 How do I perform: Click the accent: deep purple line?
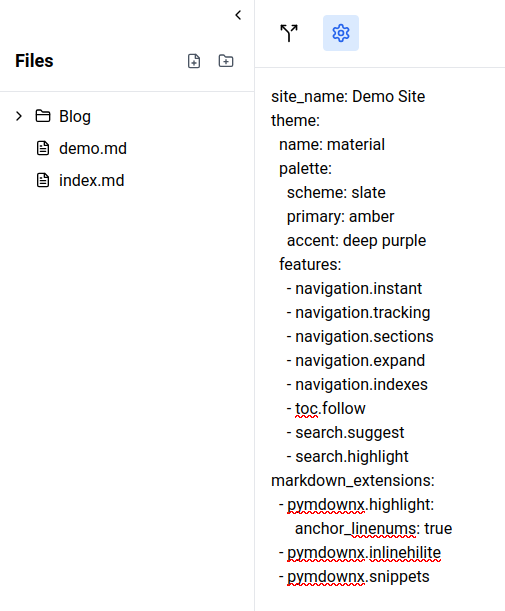357,241
